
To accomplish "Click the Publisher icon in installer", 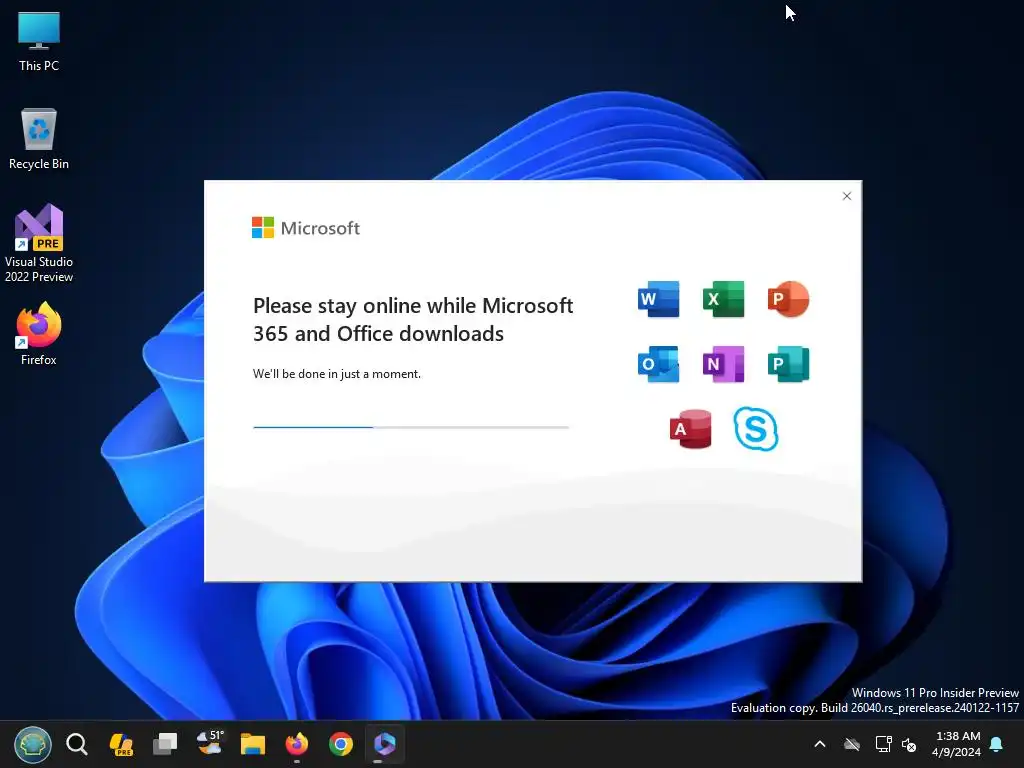I will click(x=788, y=364).
